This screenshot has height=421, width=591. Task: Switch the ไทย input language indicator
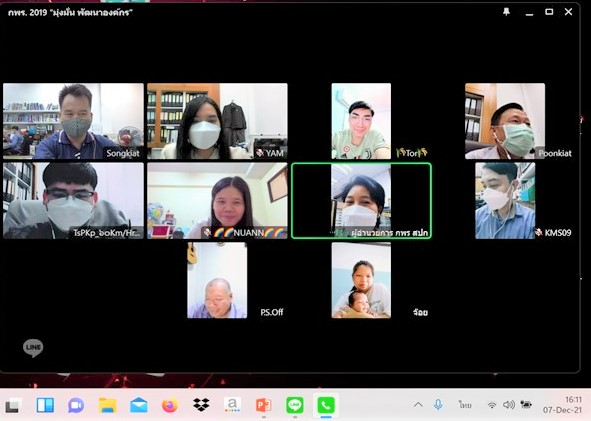pyautogui.click(x=465, y=405)
